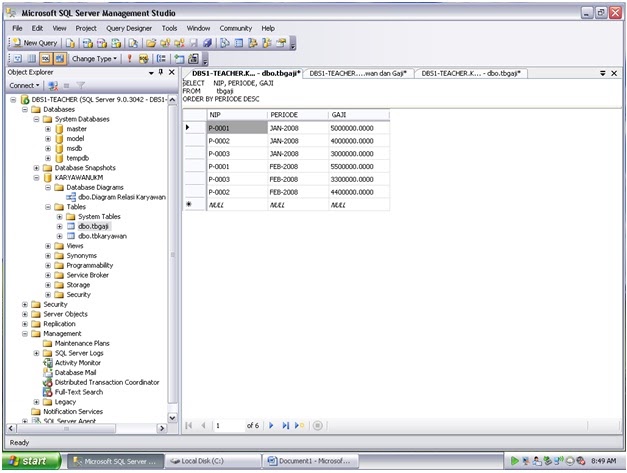Open Object Explorer window position dropdown arrow

(x=151, y=73)
